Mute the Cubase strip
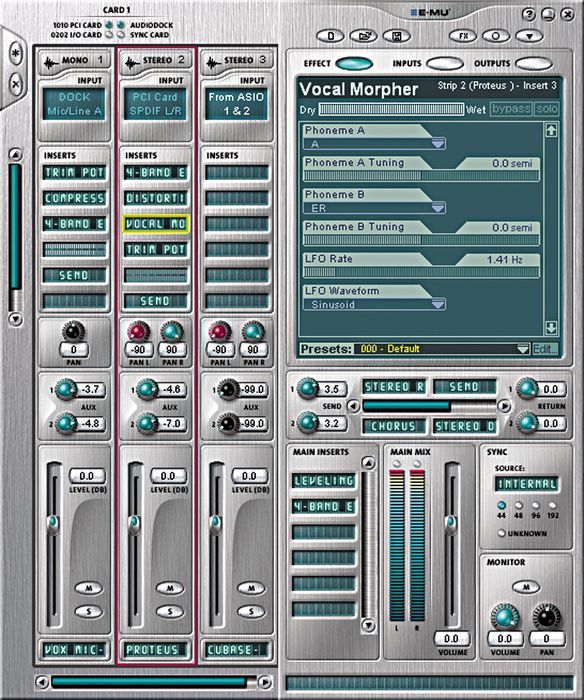 coord(251,588)
